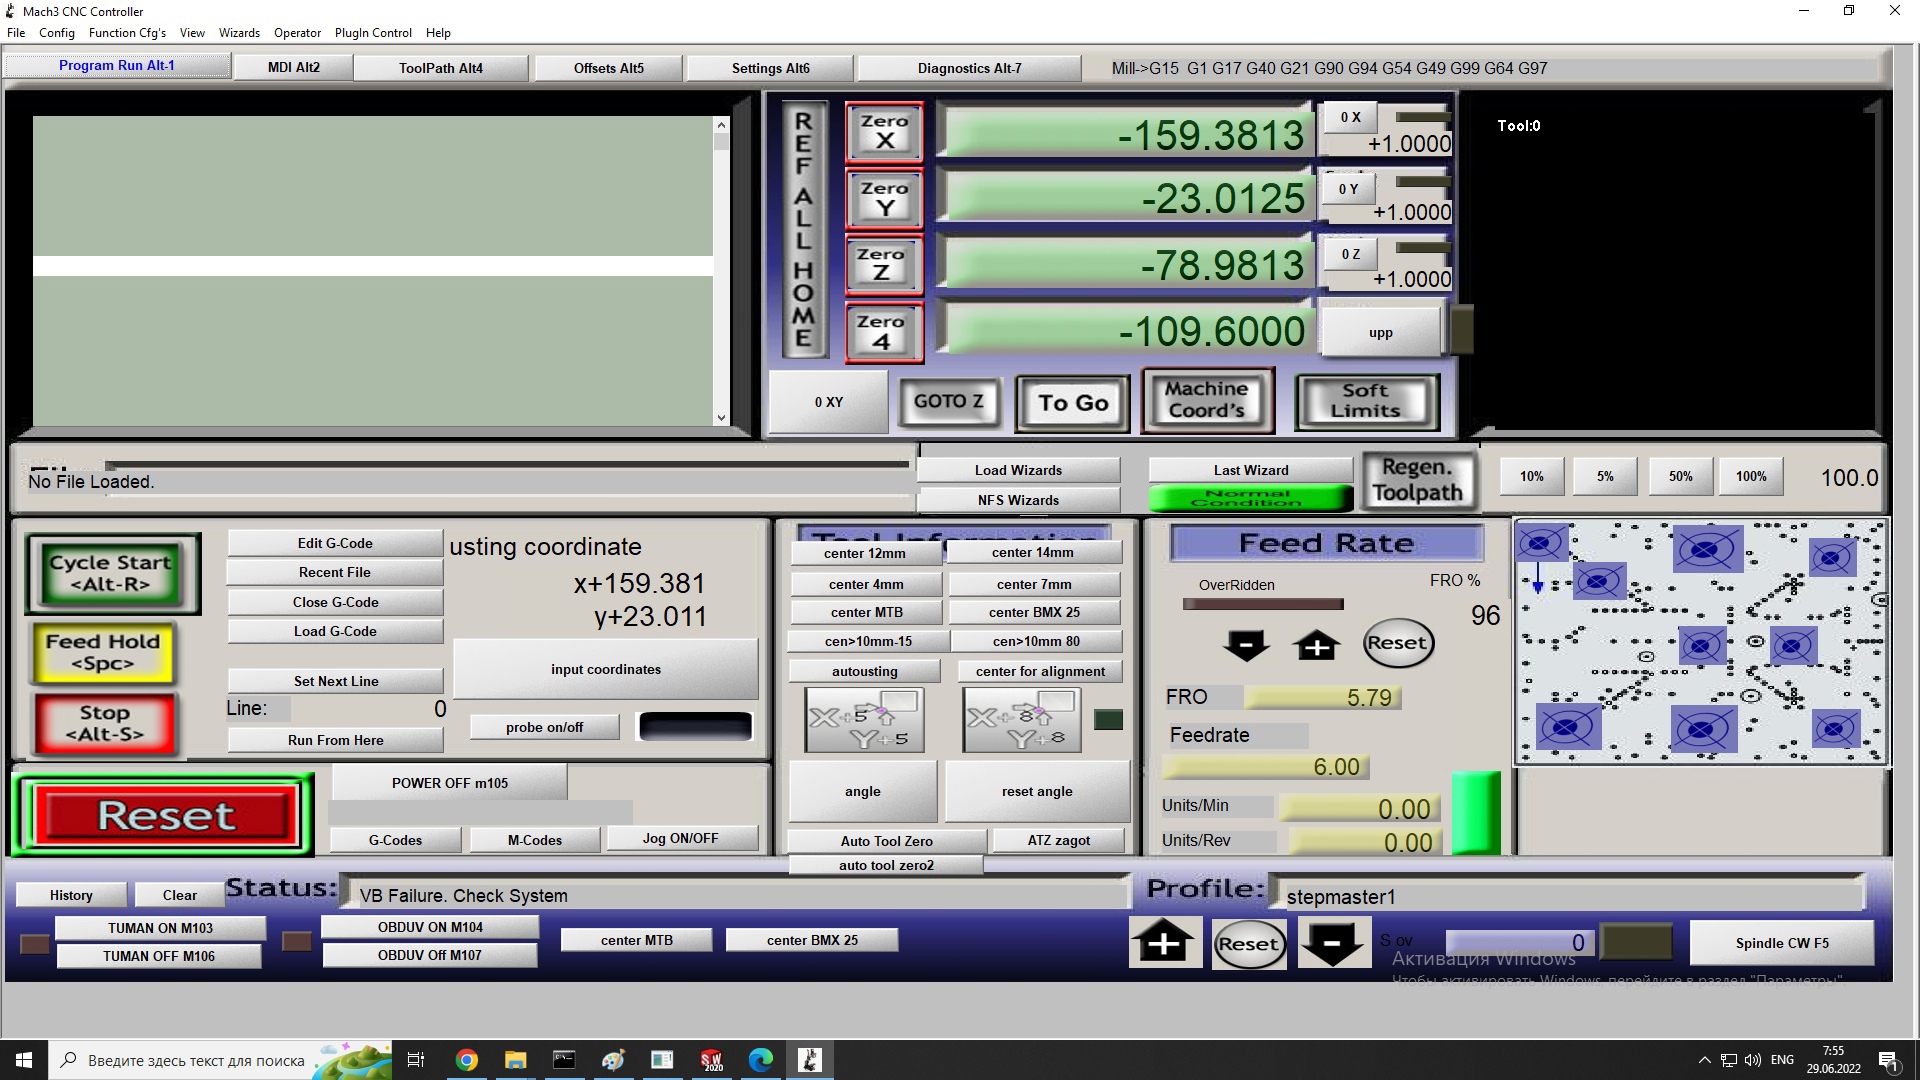Click the X+8 Y+8 offset icon

1022,720
